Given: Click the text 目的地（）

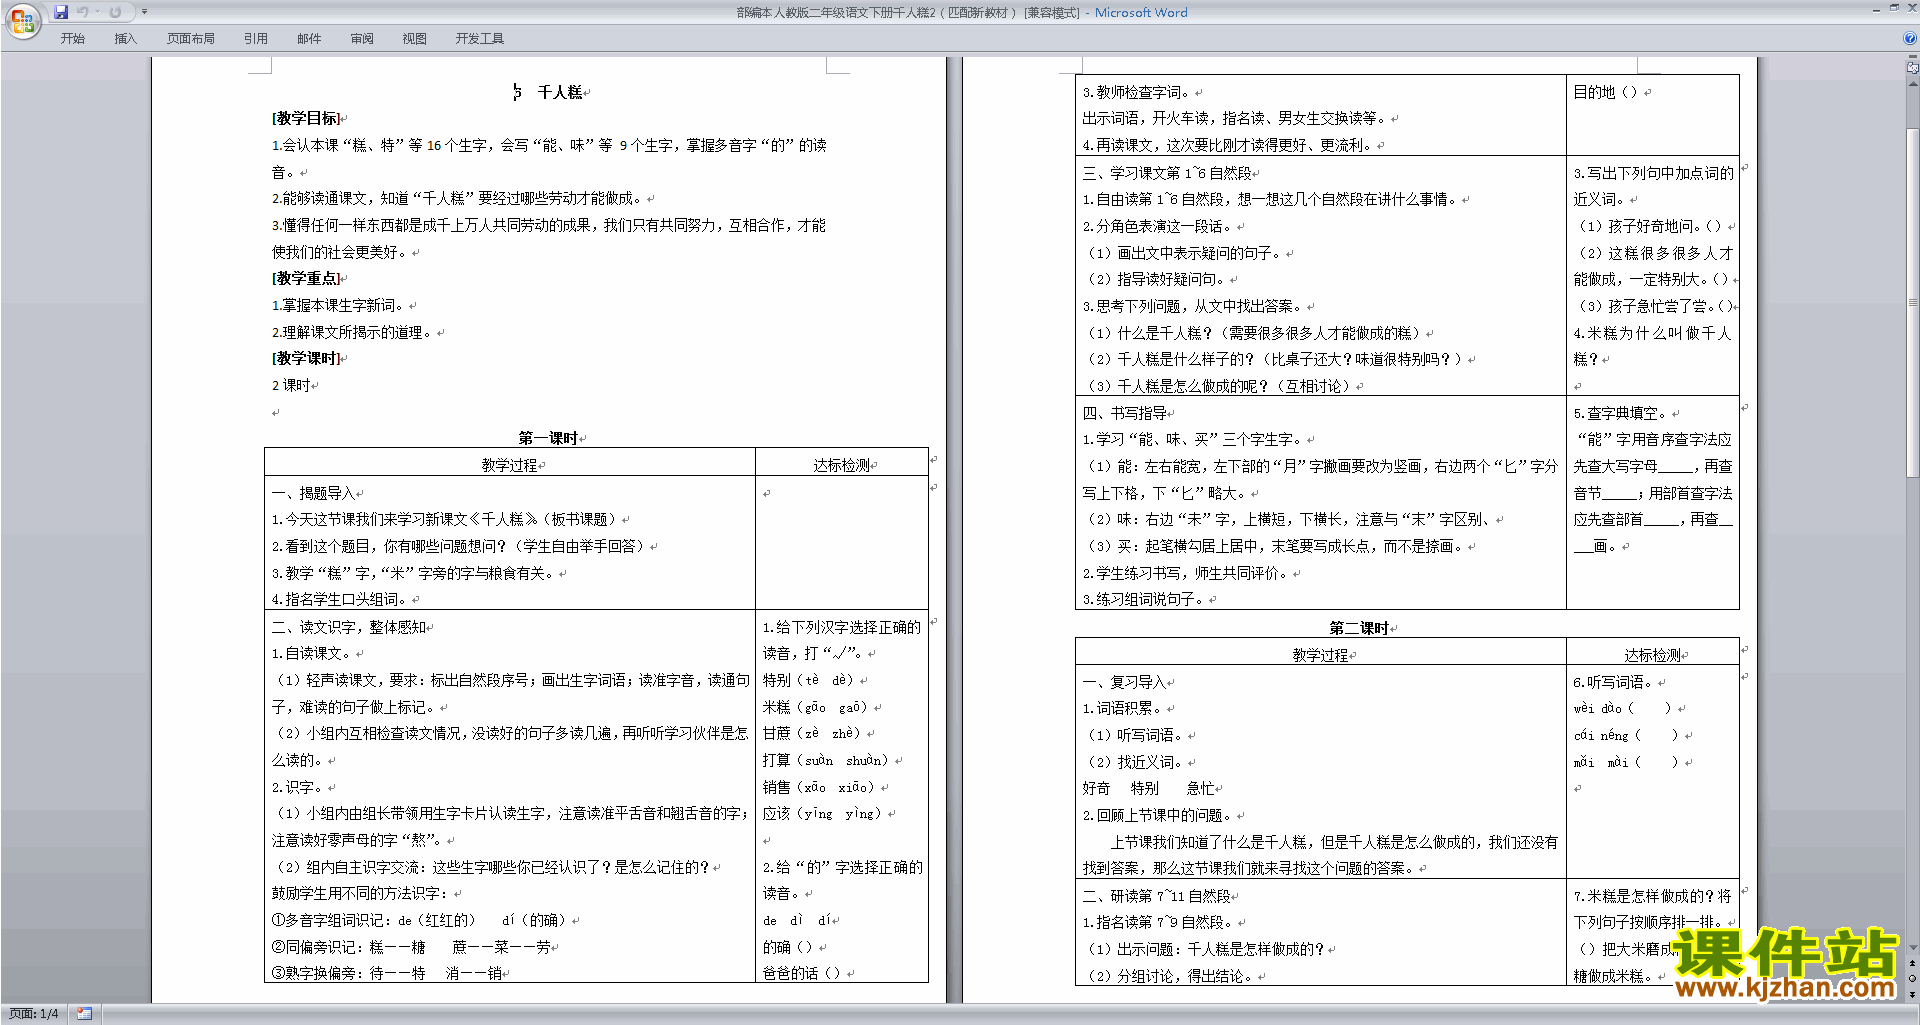Looking at the screenshot, I should 1606,92.
